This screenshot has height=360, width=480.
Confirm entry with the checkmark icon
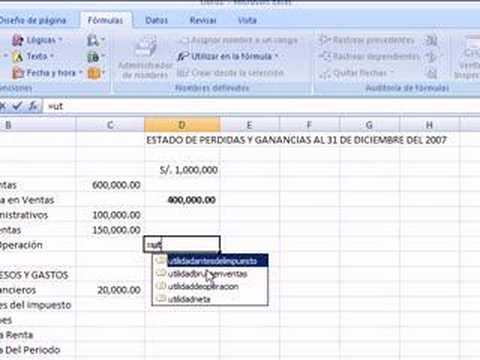[17, 106]
